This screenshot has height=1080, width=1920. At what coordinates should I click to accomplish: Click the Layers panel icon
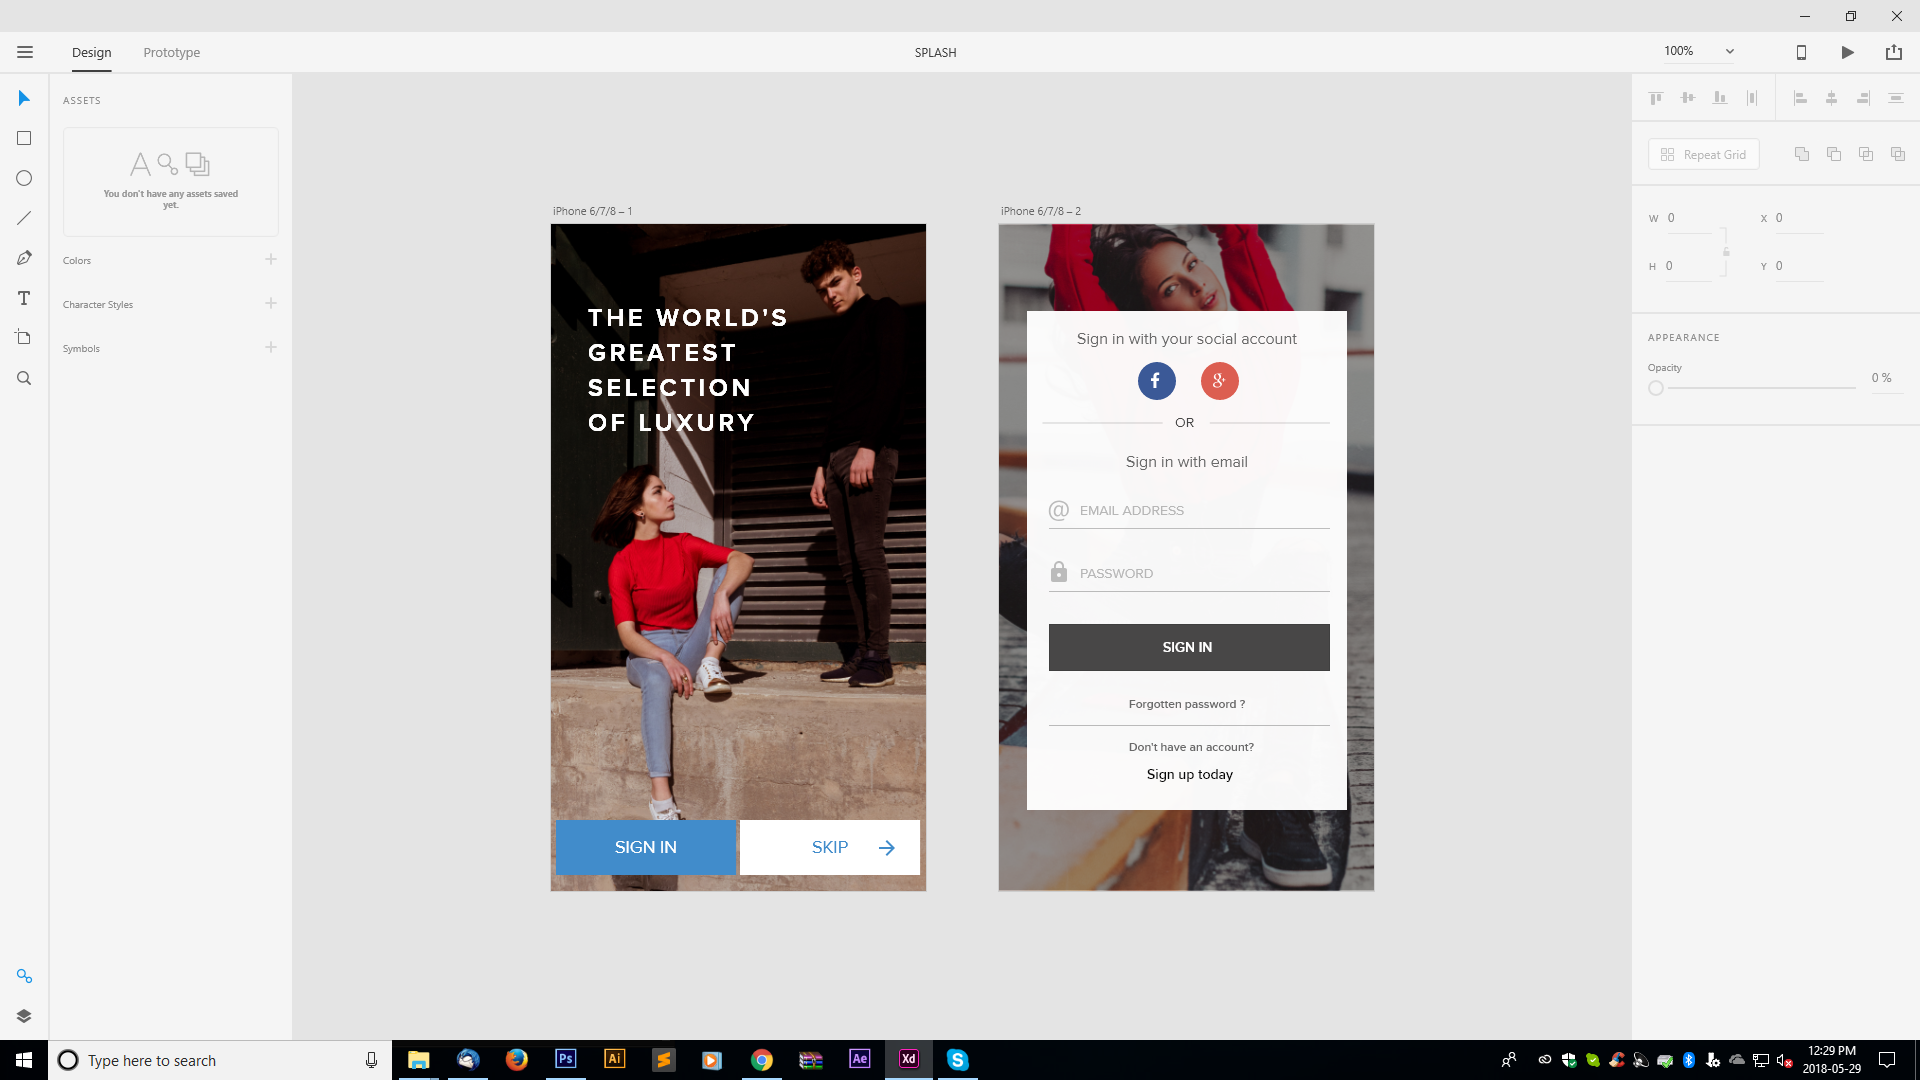pyautogui.click(x=24, y=1015)
